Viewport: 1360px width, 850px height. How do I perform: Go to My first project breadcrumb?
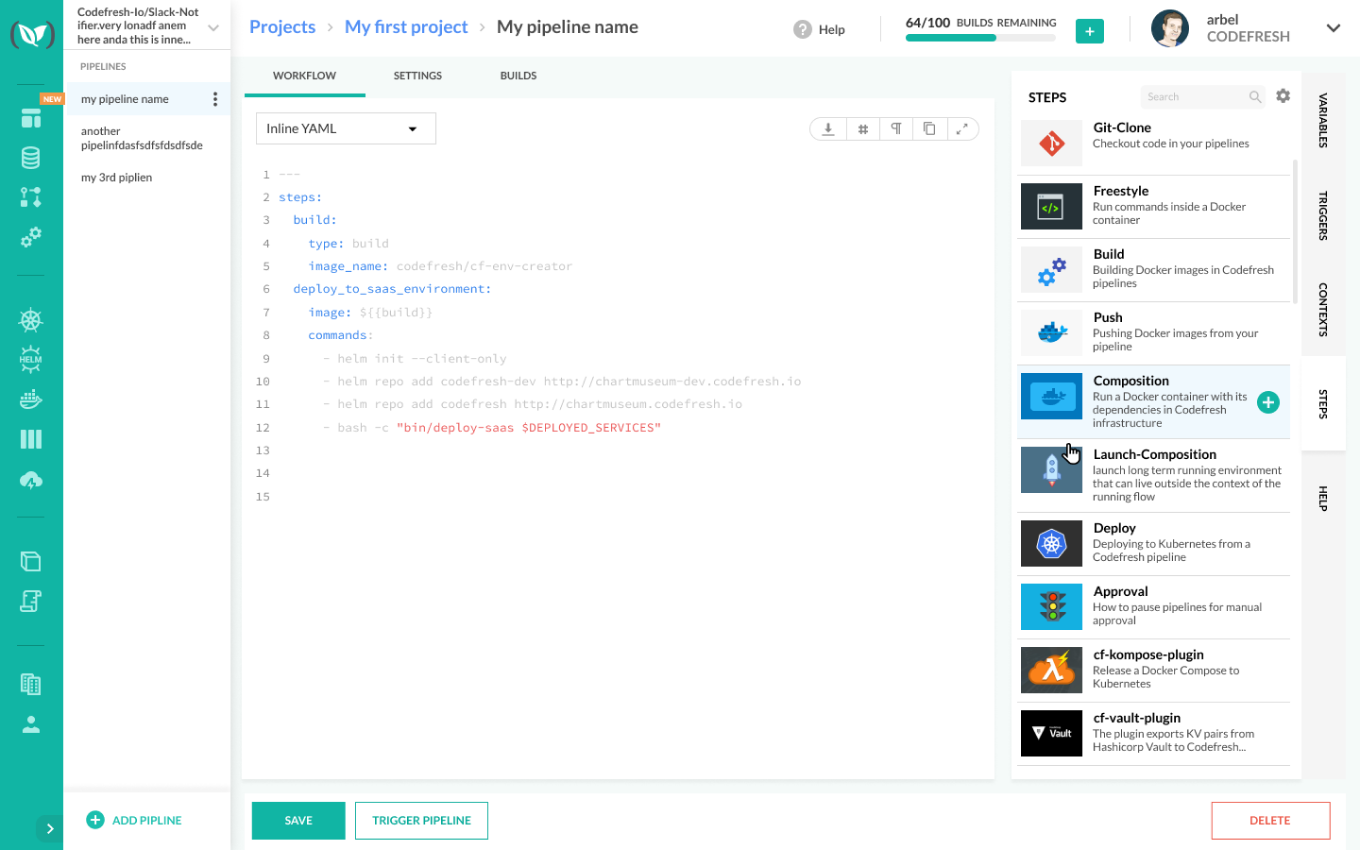point(406,27)
